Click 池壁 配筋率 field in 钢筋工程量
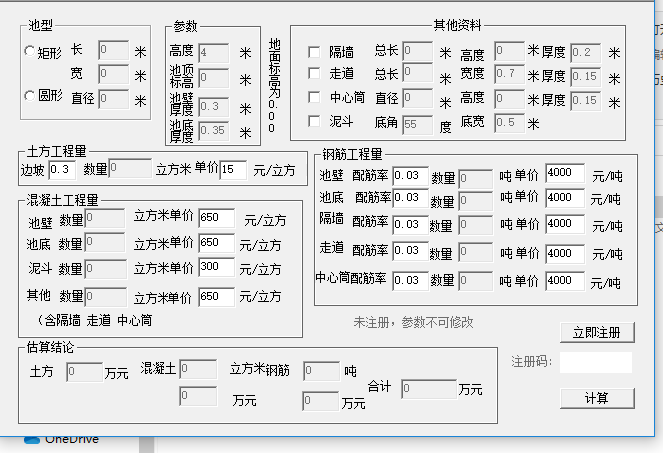663x453 pixels. [411, 176]
